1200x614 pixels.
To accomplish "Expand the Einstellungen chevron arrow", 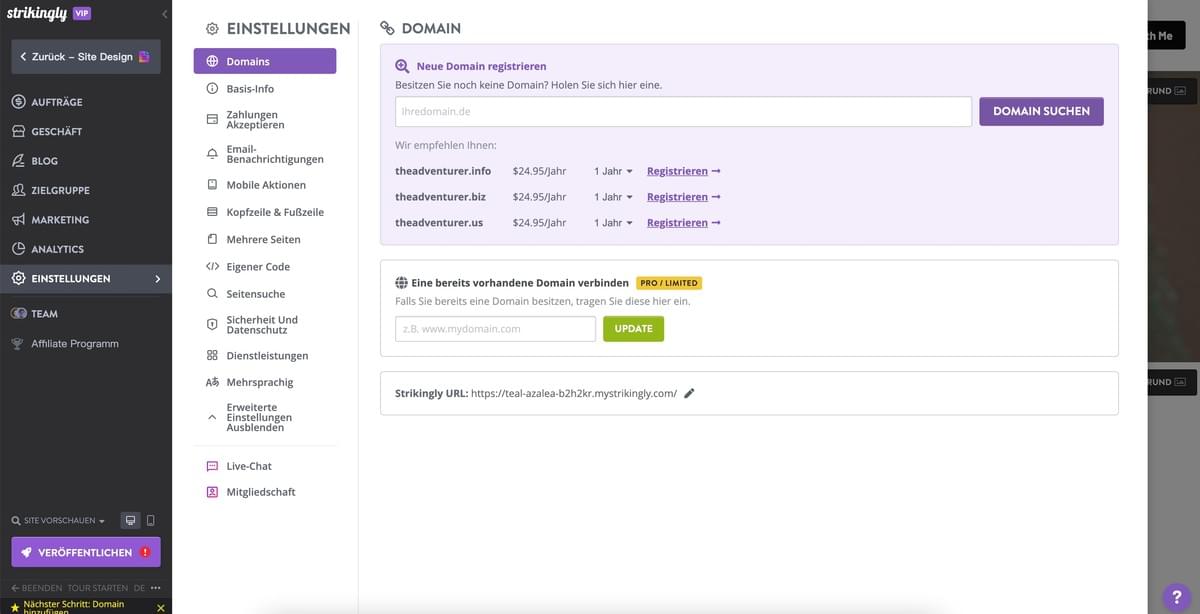I will (157, 279).
